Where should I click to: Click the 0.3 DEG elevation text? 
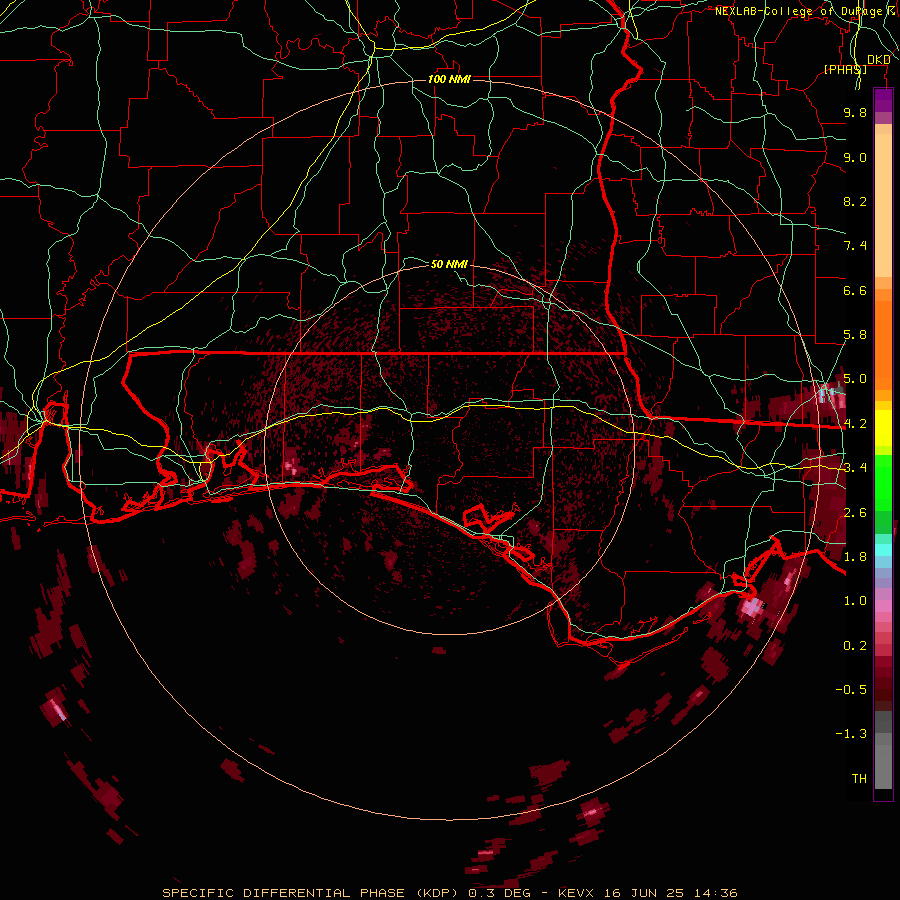pos(501,893)
